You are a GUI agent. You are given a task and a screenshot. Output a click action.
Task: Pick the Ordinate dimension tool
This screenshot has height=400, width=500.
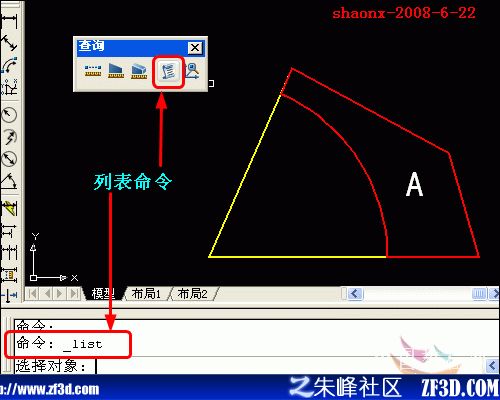pos(9,87)
